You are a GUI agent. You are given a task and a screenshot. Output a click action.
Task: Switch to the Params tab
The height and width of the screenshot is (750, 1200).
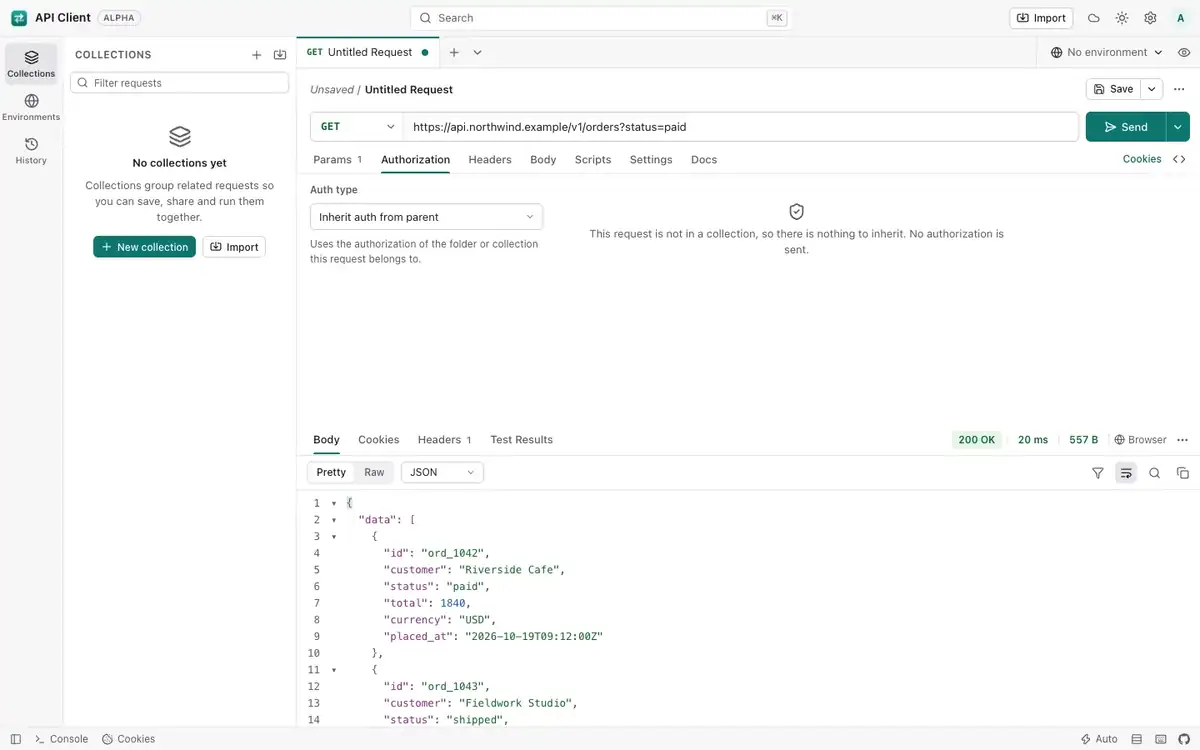coord(337,159)
